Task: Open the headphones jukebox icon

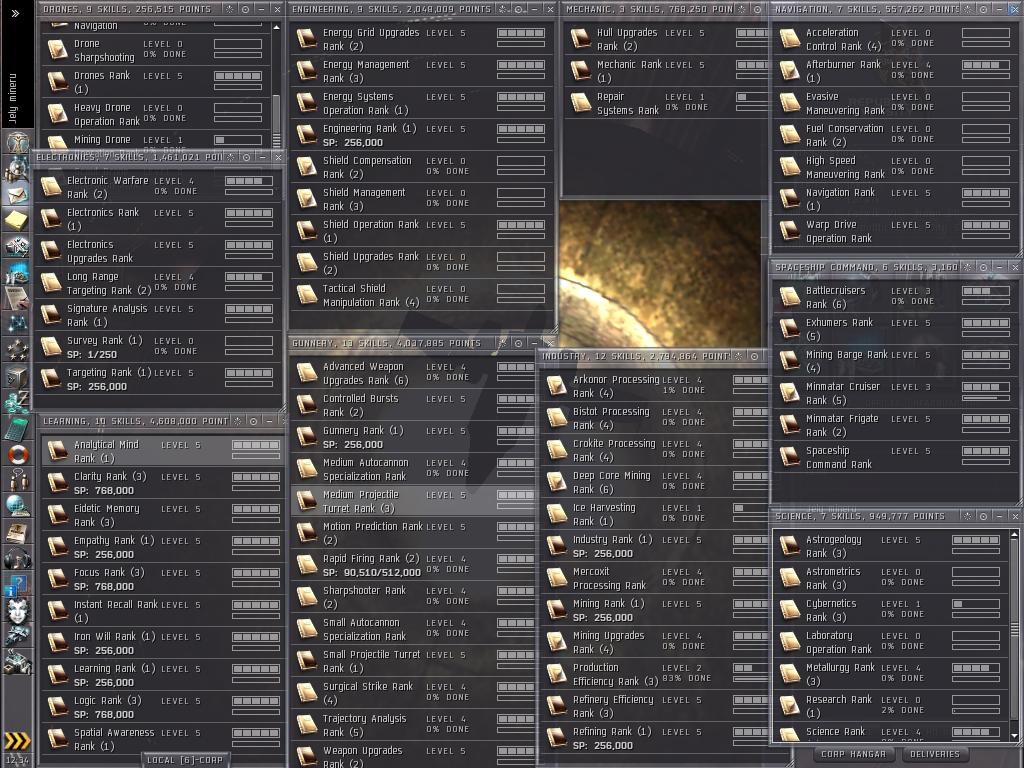Action: click(17, 558)
